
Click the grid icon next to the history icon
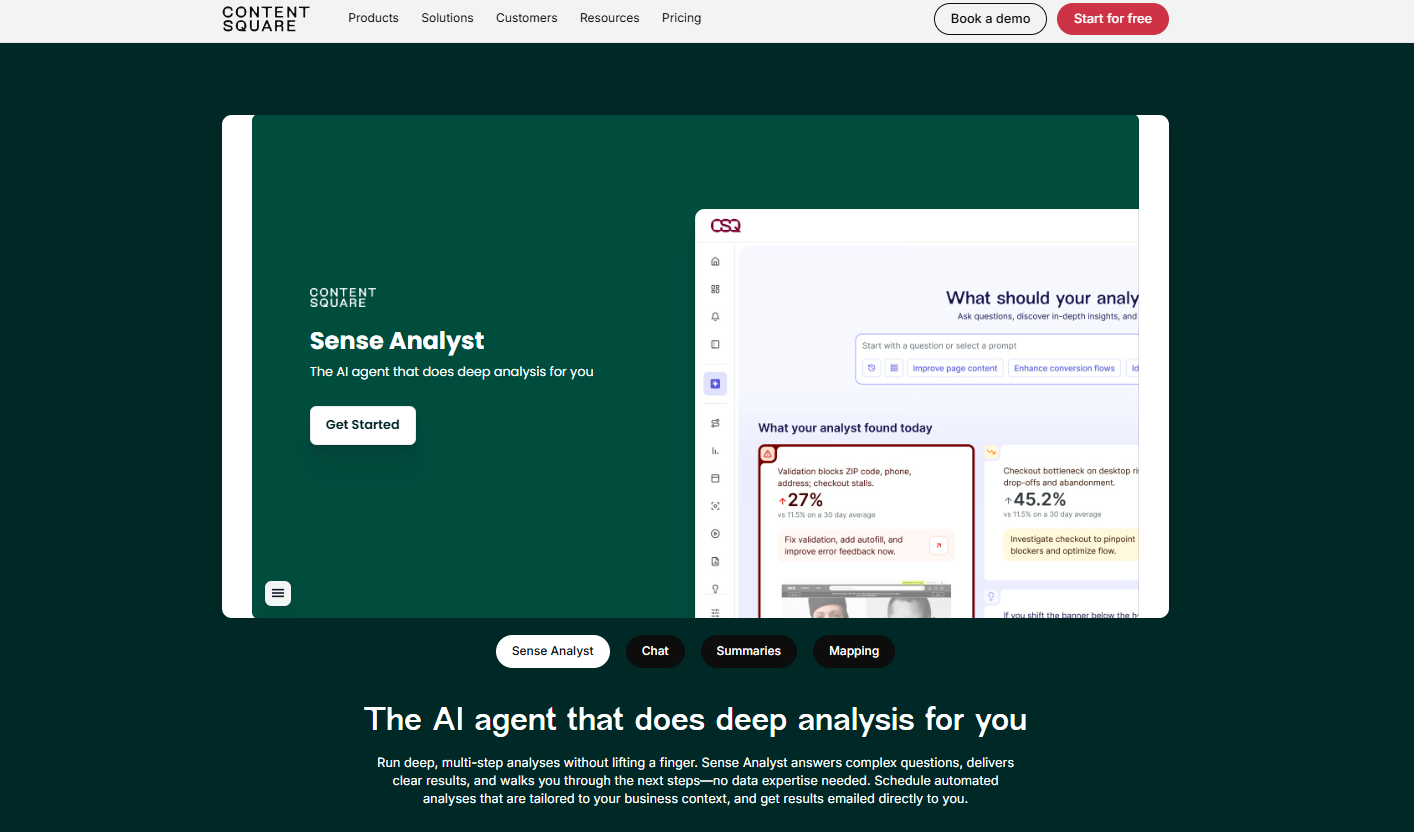(x=894, y=368)
